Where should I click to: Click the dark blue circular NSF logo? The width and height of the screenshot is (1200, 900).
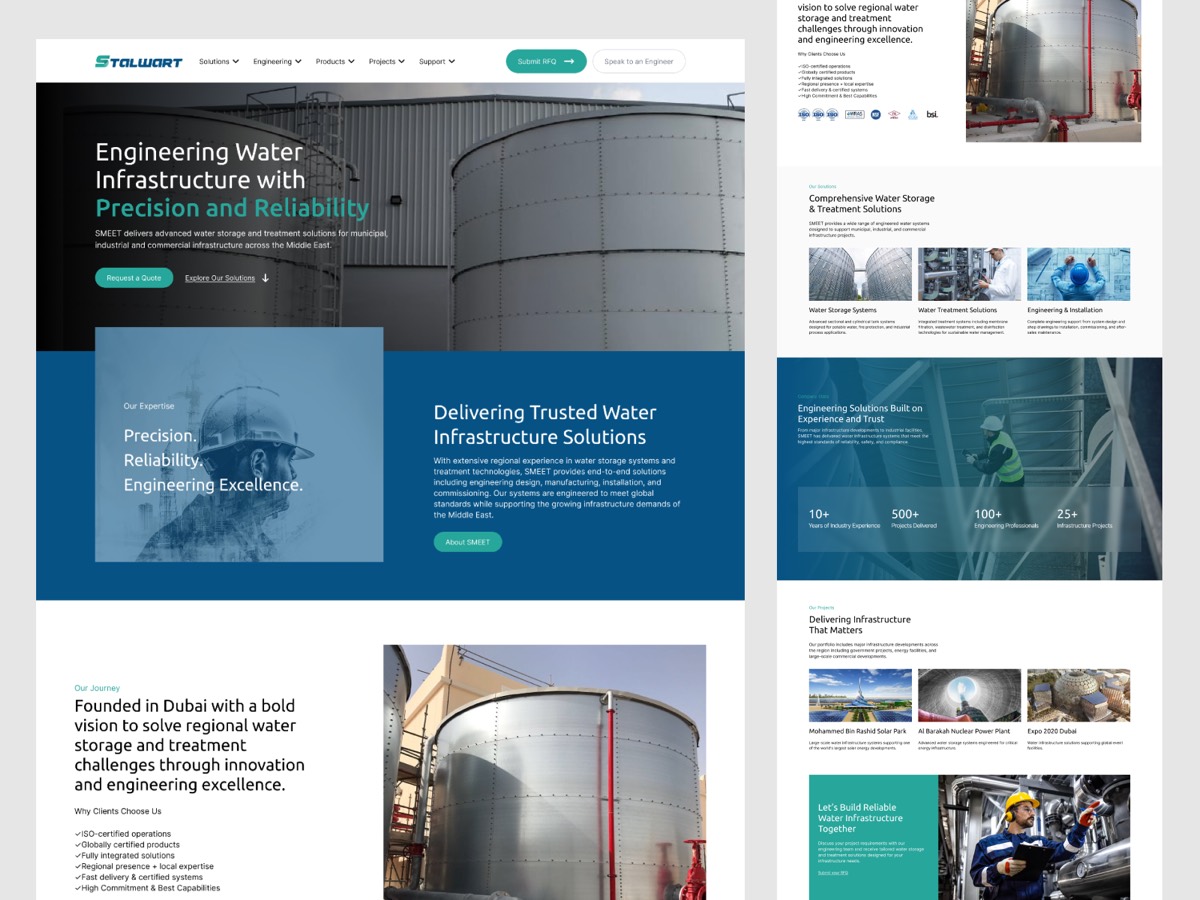[876, 114]
